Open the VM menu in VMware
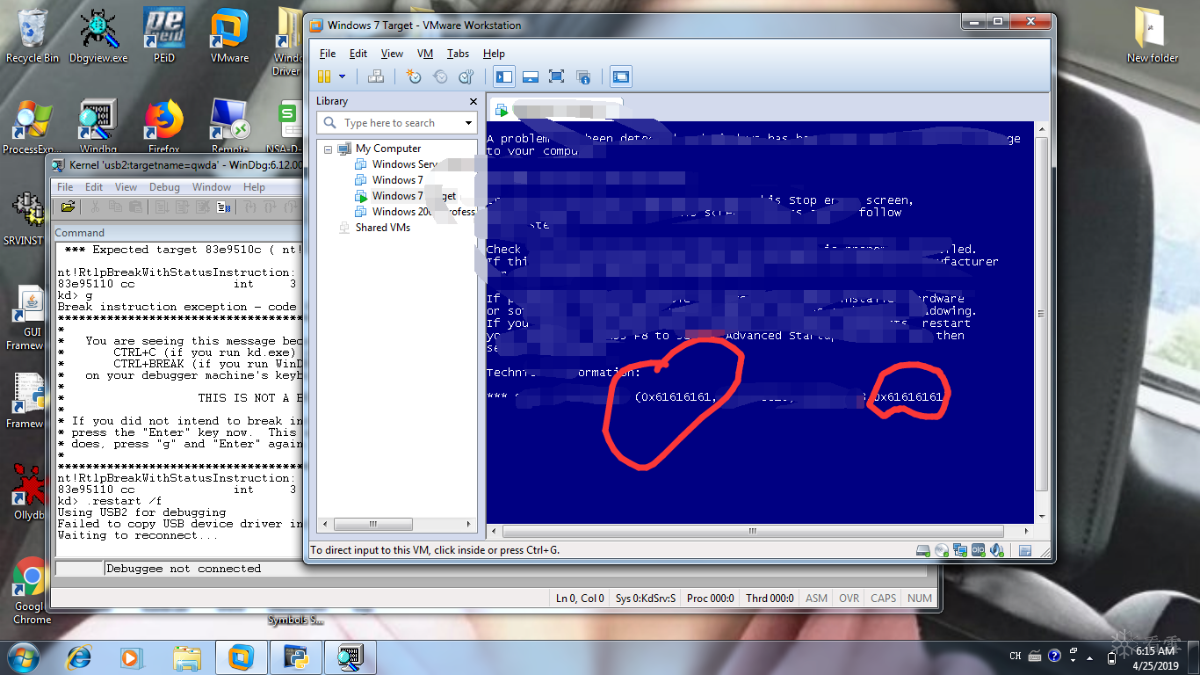This screenshot has height=675, width=1200. [x=425, y=54]
